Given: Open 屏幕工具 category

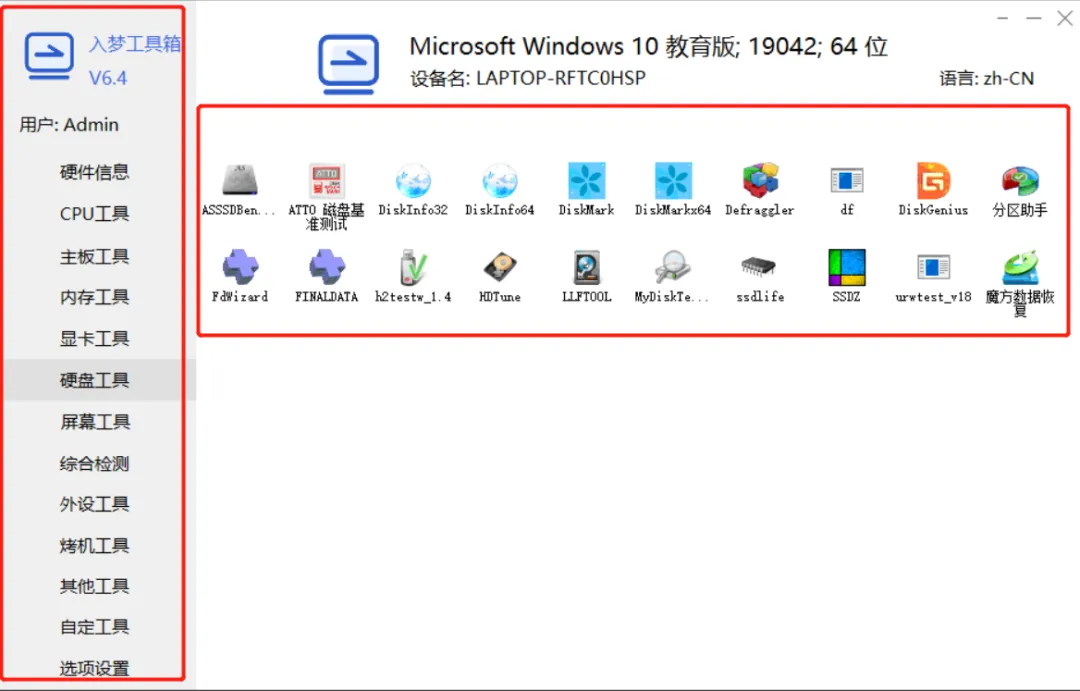Looking at the screenshot, I should coord(94,422).
